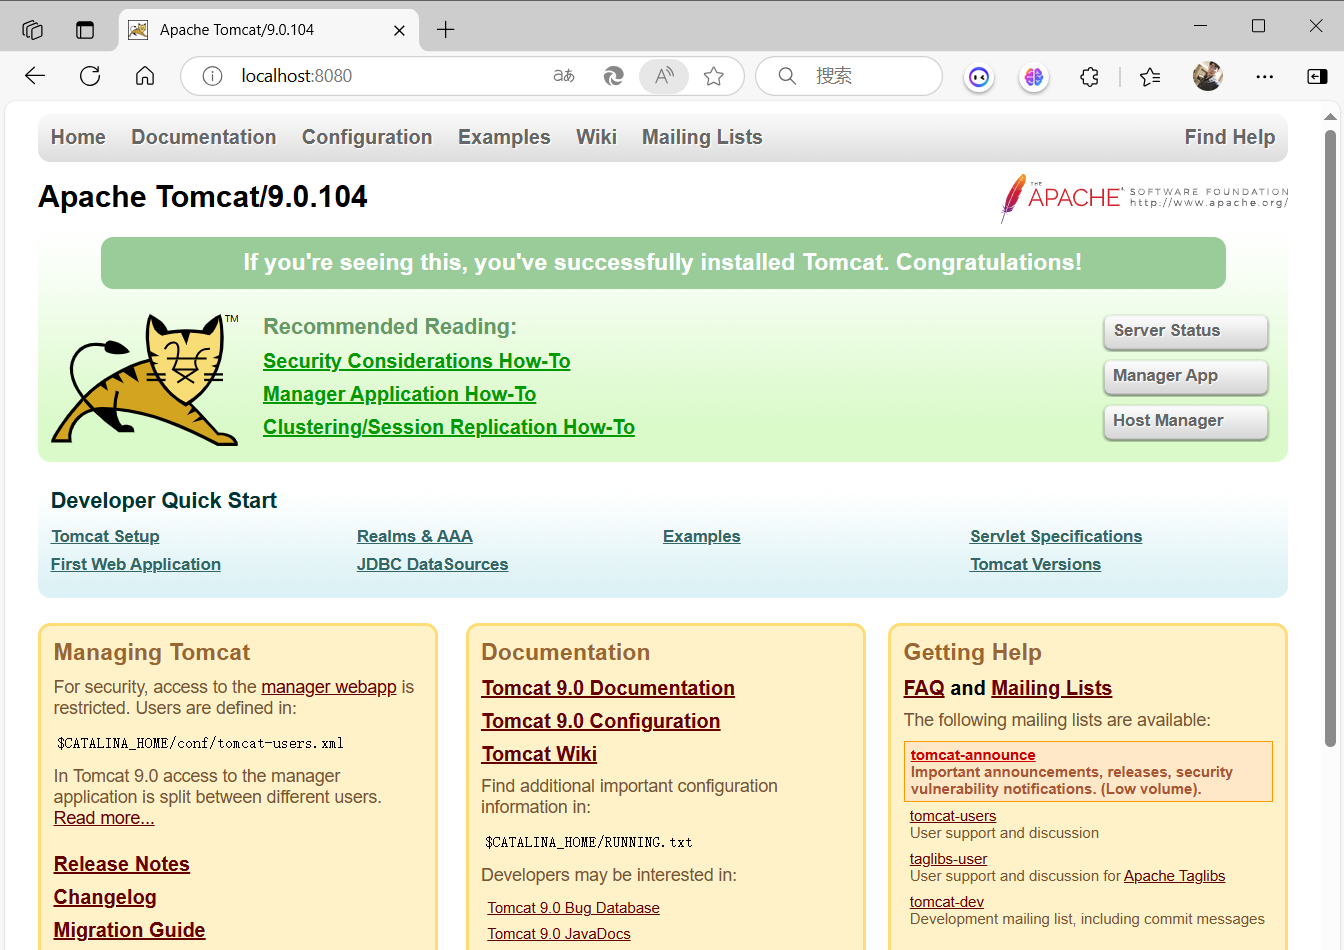Image resolution: width=1344 pixels, height=950 pixels.
Task: Open Wiki in the navigation bar
Action: click(x=596, y=137)
